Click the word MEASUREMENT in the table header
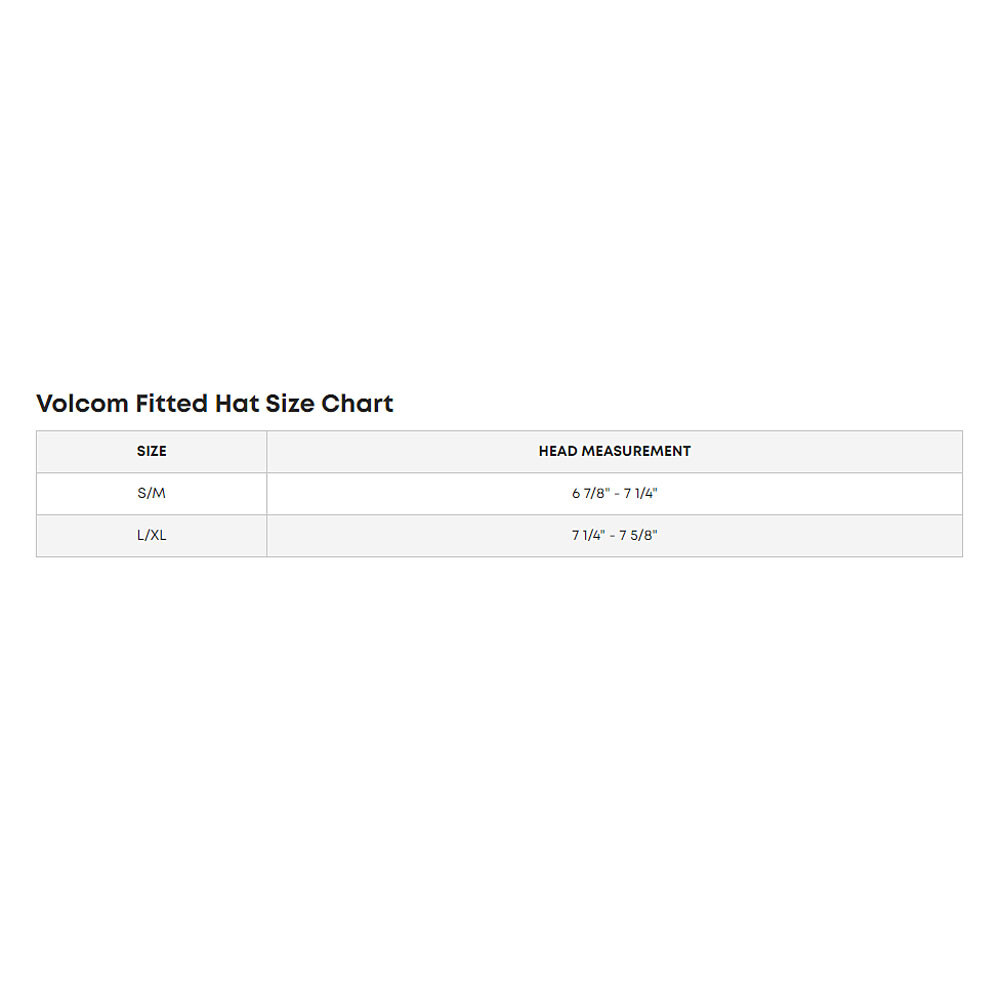The width and height of the screenshot is (1001, 1001). click(636, 451)
